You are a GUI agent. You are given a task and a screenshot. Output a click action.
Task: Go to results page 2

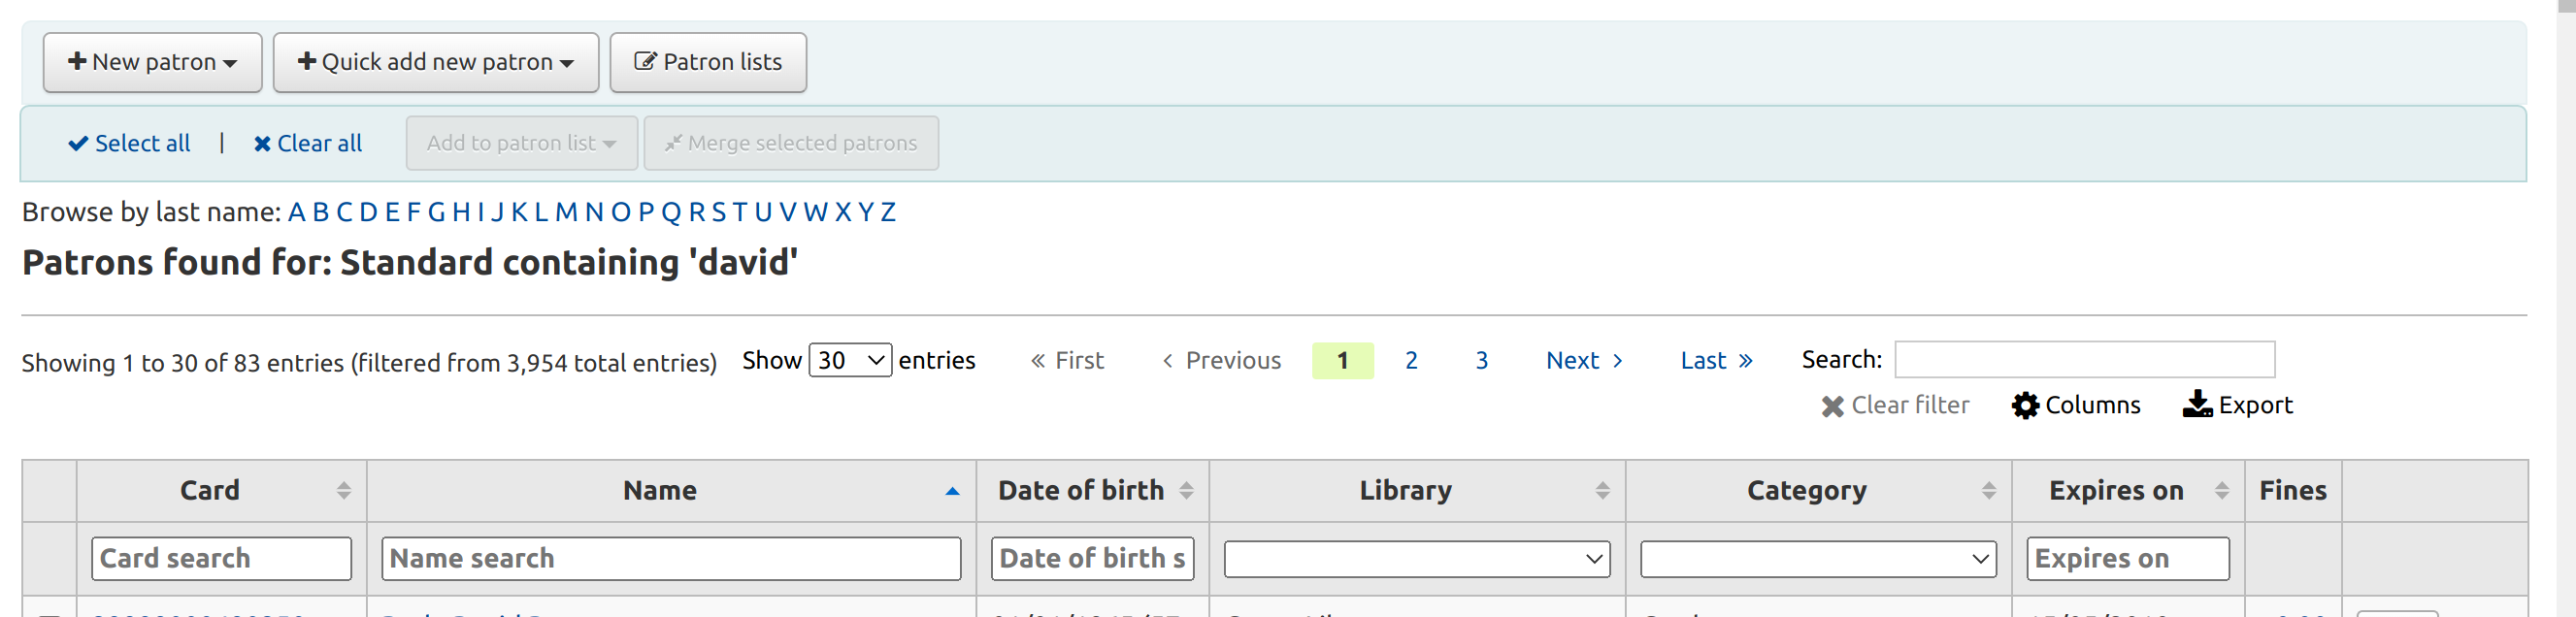[x=1410, y=360]
